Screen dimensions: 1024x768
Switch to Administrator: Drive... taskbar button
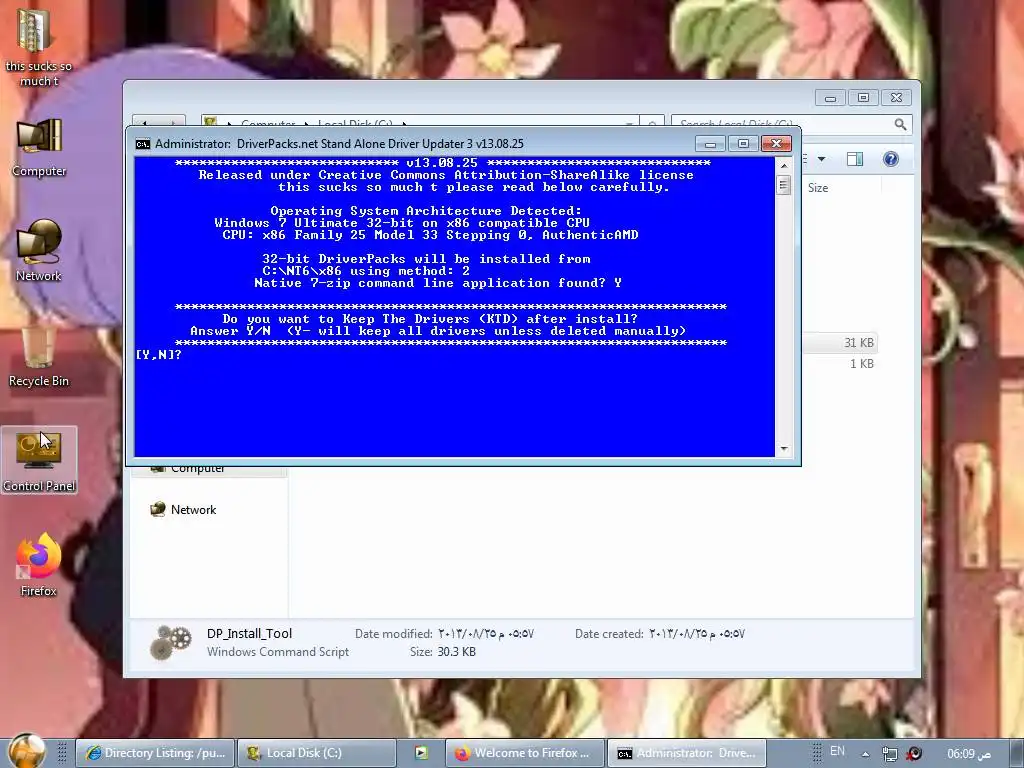click(686, 753)
